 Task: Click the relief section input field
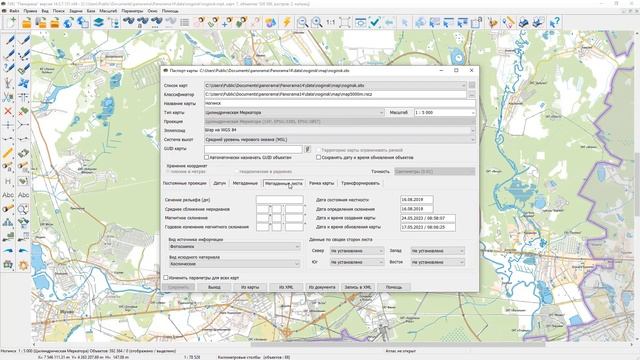(280, 200)
